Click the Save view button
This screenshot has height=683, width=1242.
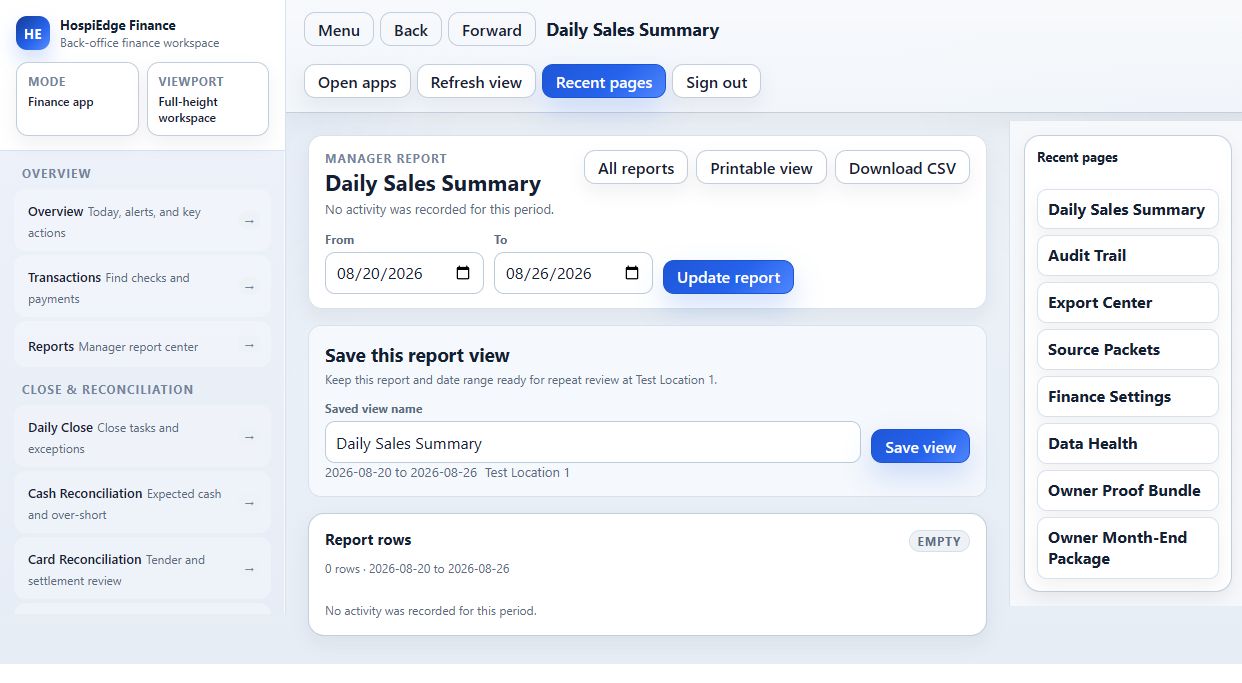pos(920,447)
